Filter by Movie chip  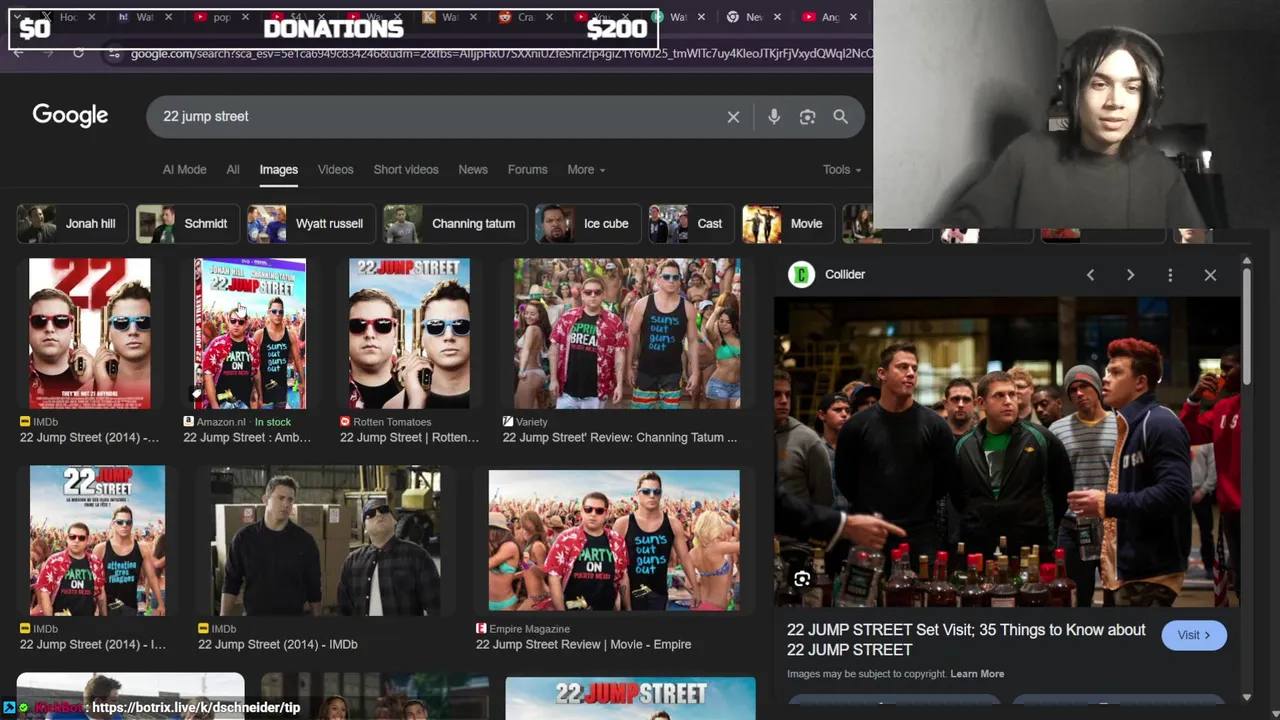pyautogui.click(x=786, y=224)
